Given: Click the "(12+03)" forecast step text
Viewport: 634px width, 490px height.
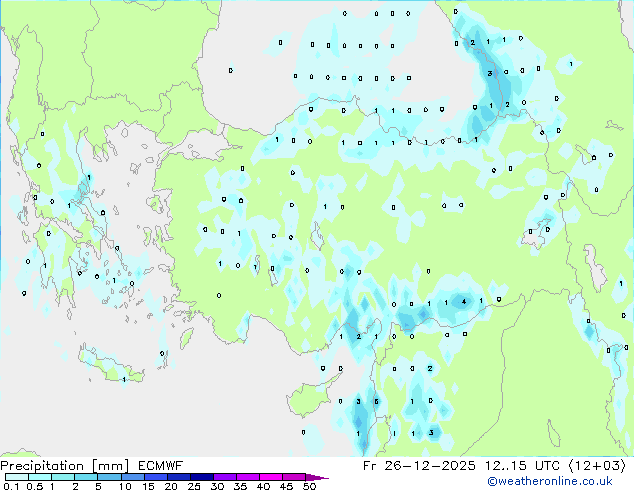Looking at the screenshot, I should 598,466.
